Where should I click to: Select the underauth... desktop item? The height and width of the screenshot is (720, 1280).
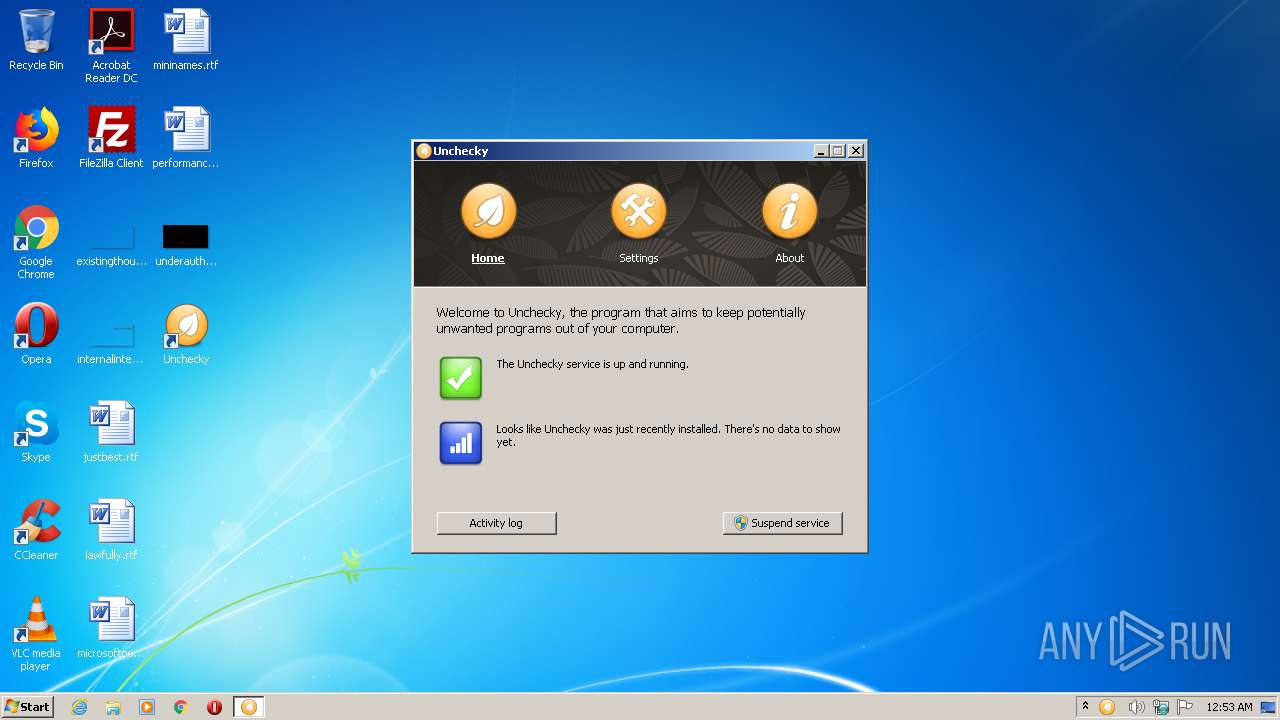(x=186, y=245)
